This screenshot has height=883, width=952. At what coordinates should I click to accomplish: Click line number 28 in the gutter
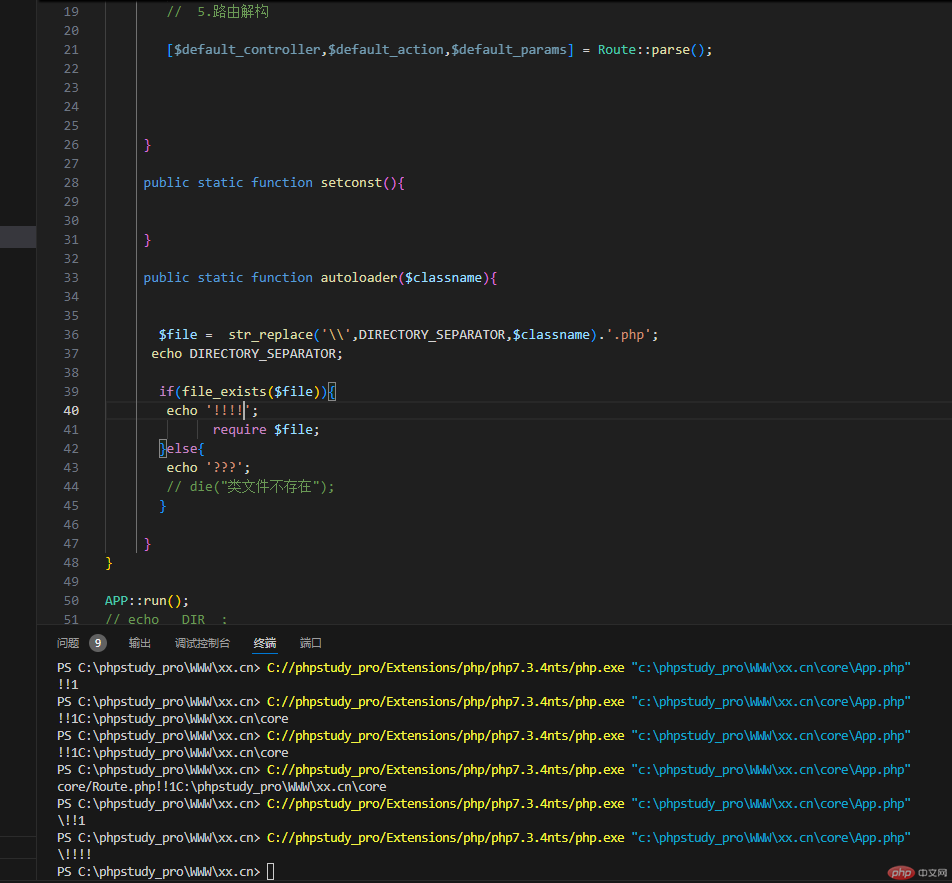tap(71, 183)
